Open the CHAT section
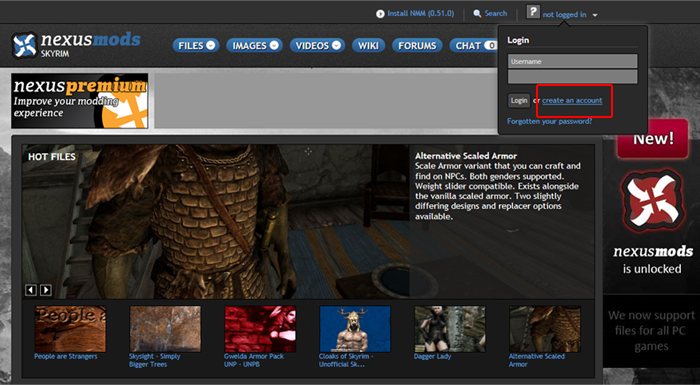This screenshot has height=385, width=700. coord(474,46)
